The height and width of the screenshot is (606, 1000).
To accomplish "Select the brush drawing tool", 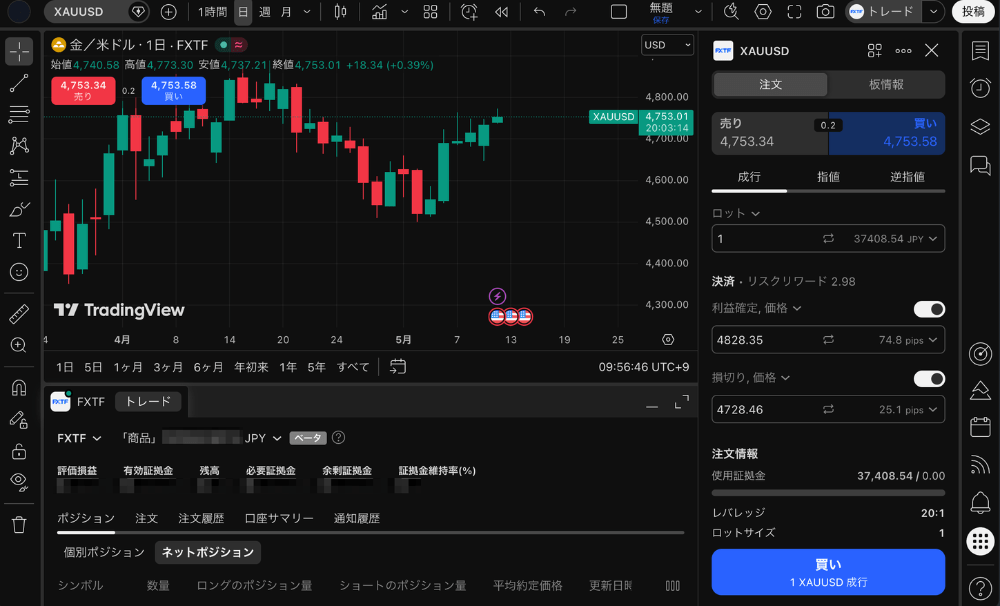I will click(19, 209).
